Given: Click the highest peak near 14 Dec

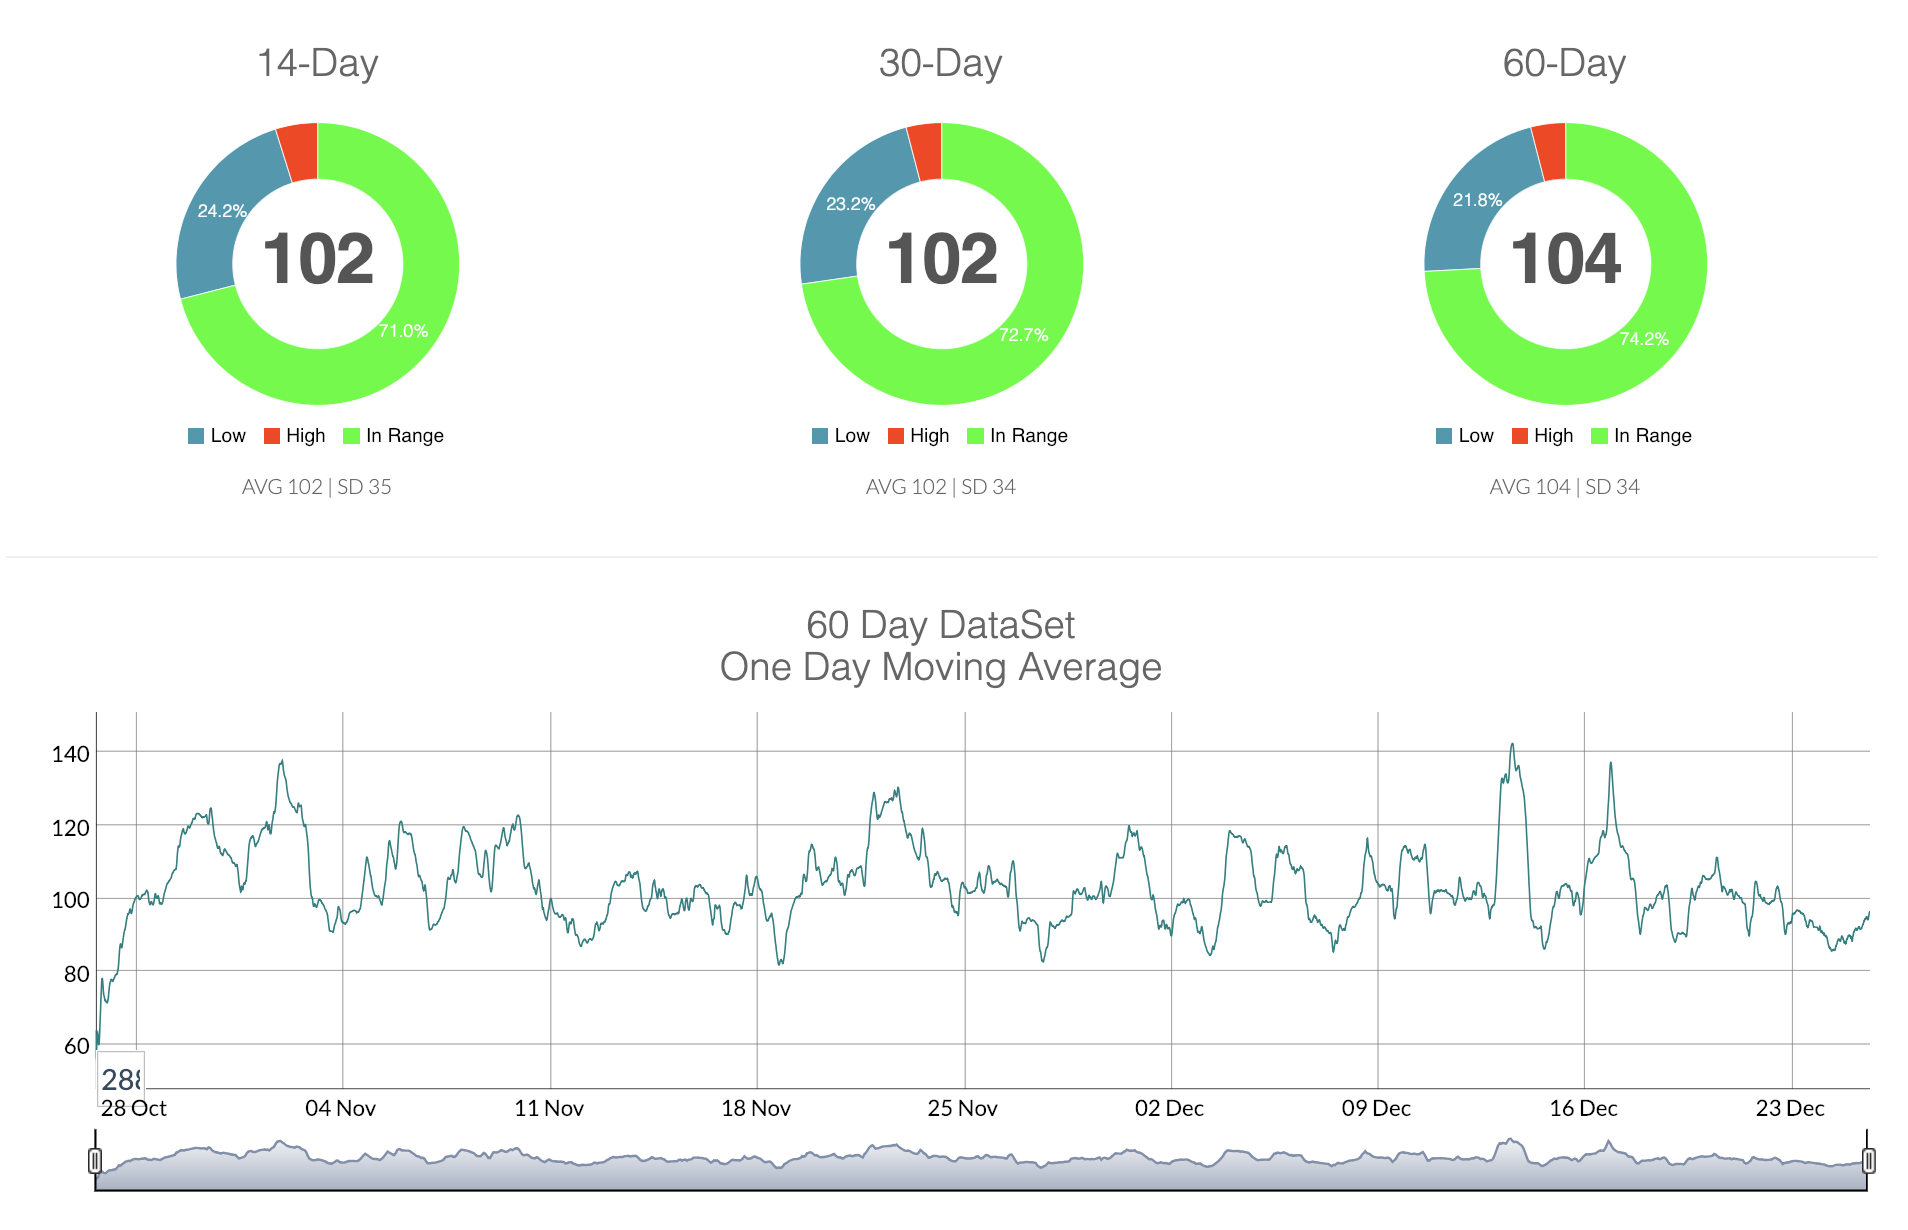Looking at the screenshot, I should [1512, 745].
